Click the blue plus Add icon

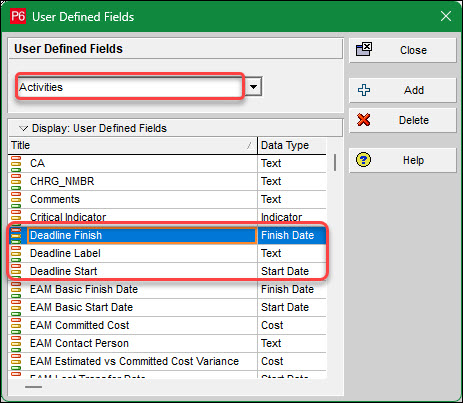point(364,90)
